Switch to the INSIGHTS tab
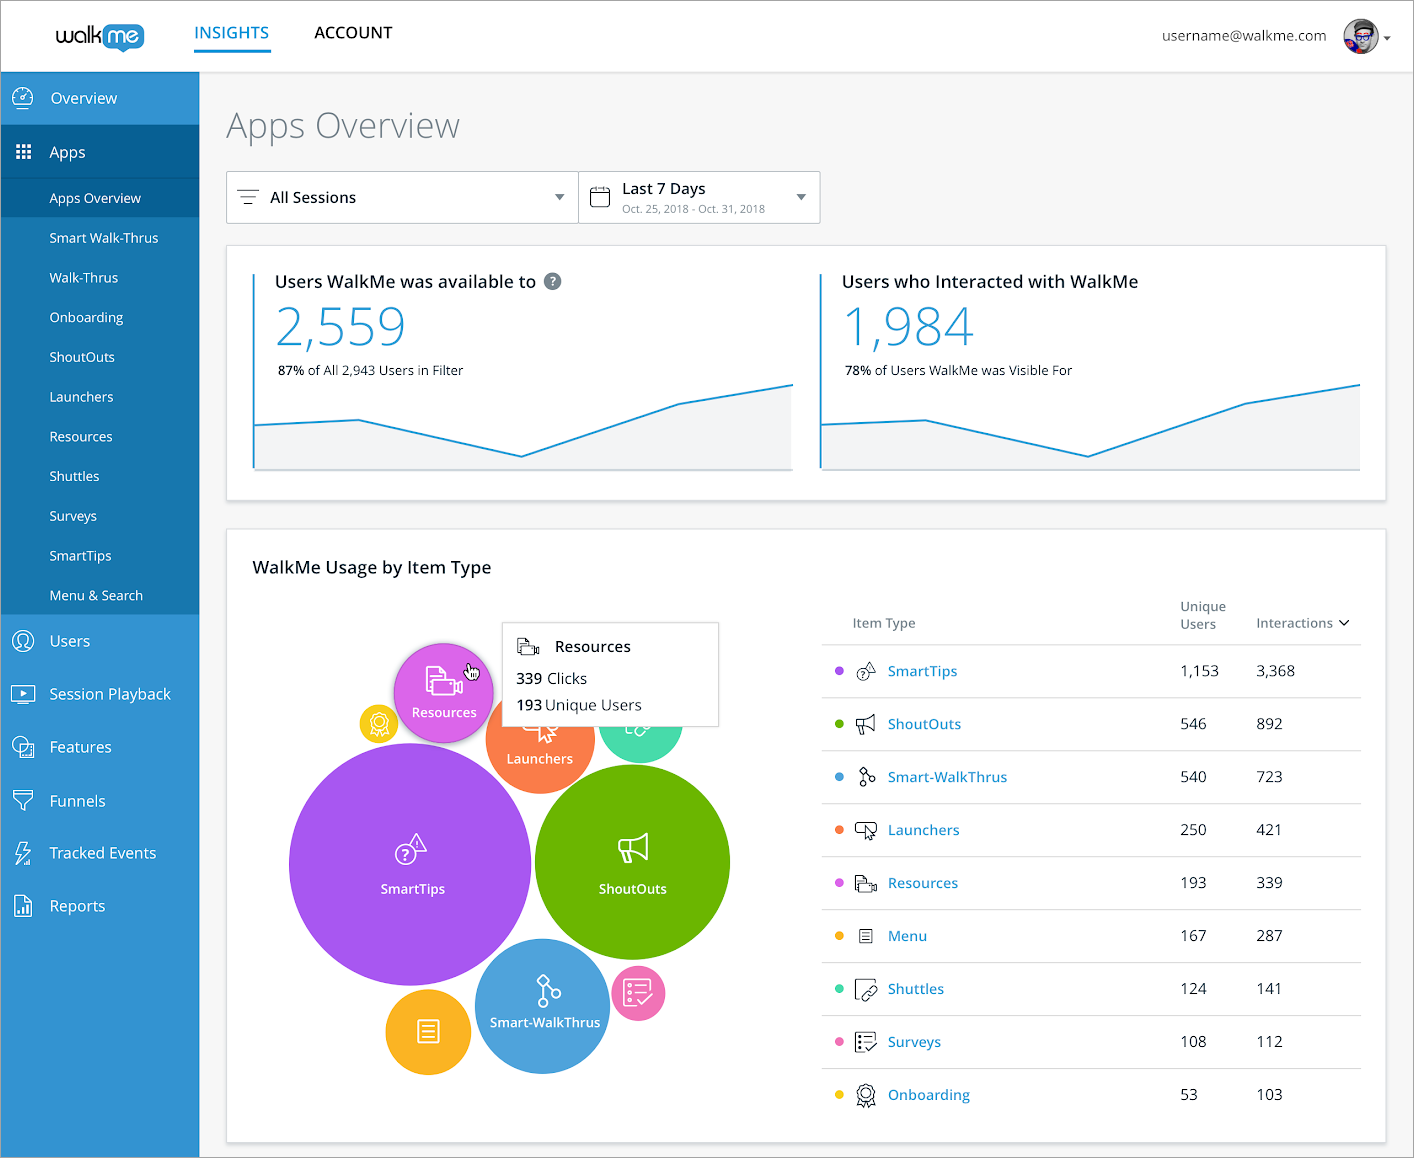The width and height of the screenshot is (1414, 1158). [x=232, y=33]
